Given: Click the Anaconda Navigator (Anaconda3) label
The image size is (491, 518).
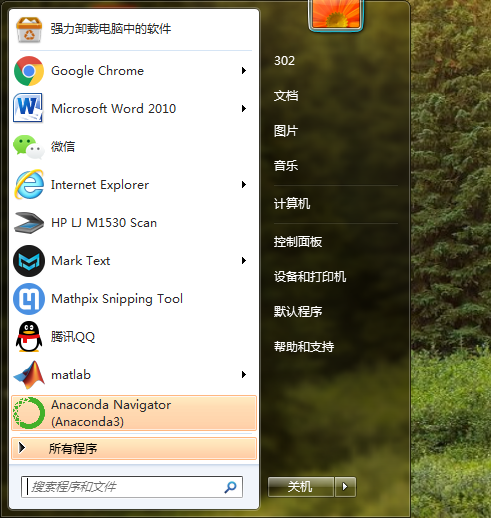Looking at the screenshot, I should [x=111, y=413].
